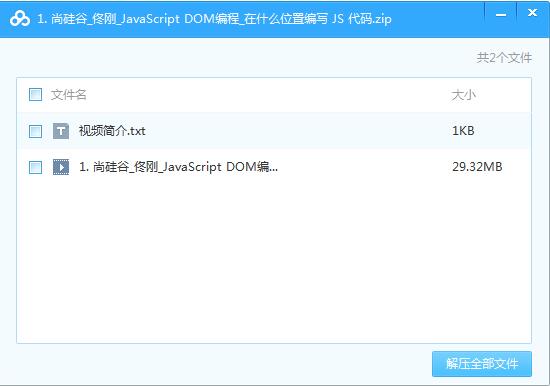Viewport: 550px width, 386px height.
Task: Close the zip preview window
Action: pyautogui.click(x=532, y=13)
